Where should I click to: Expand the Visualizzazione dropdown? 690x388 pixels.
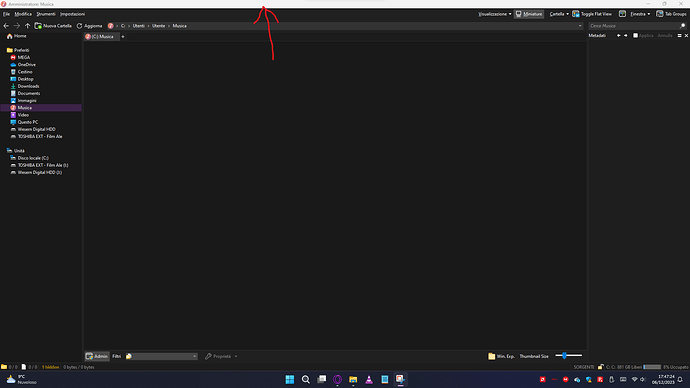495,14
